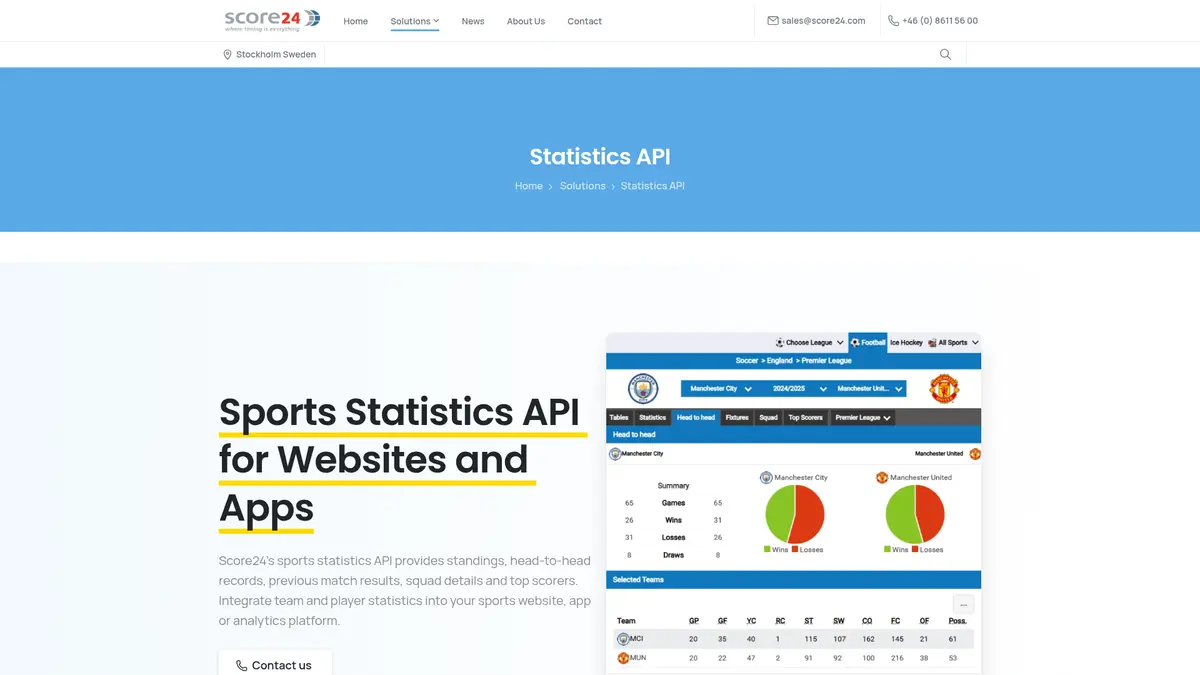1200x675 pixels.
Task: Click the Stockholm Sweden location text
Action: coord(276,54)
